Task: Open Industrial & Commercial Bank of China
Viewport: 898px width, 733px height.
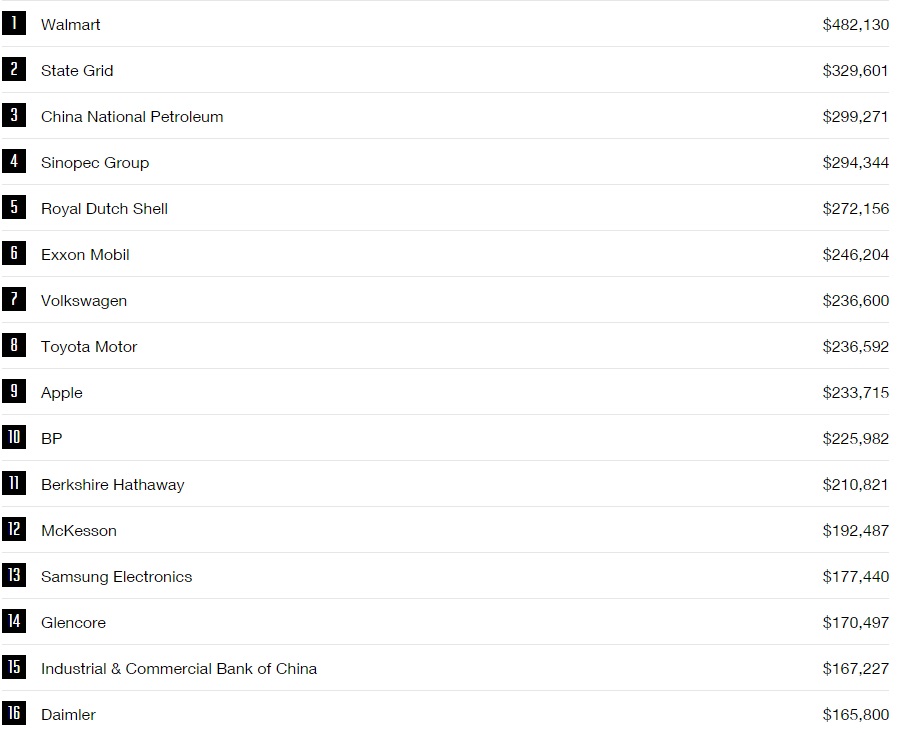Action: [179, 668]
